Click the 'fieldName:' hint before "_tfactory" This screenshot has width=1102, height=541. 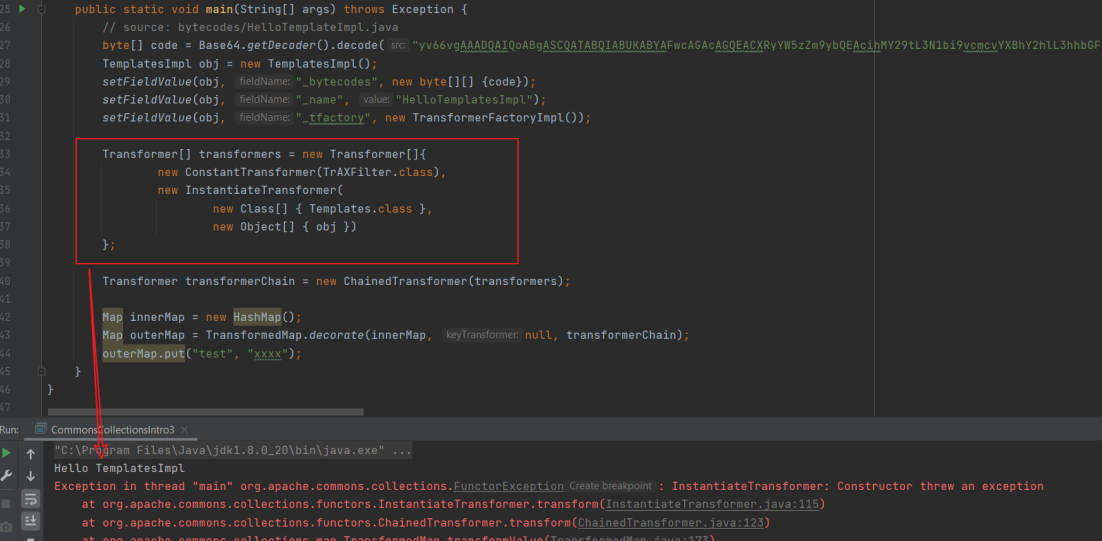coord(264,117)
